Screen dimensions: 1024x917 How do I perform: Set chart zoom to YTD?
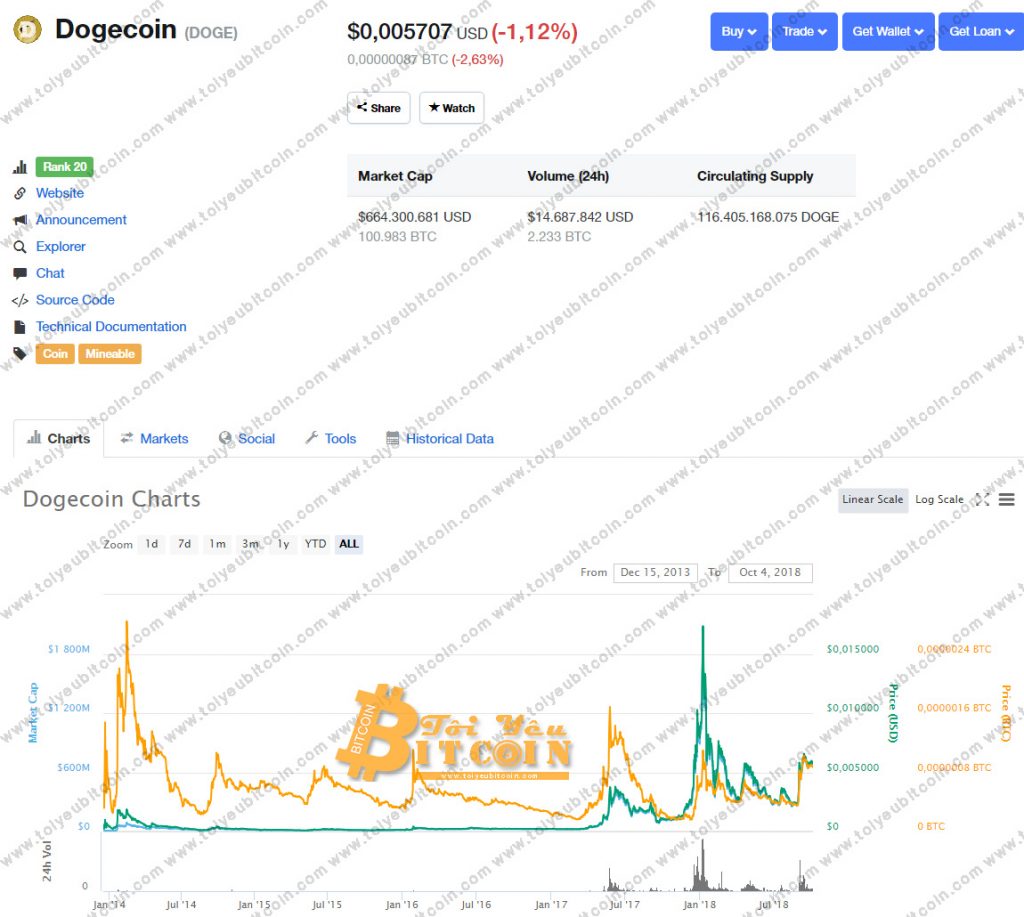(315, 544)
